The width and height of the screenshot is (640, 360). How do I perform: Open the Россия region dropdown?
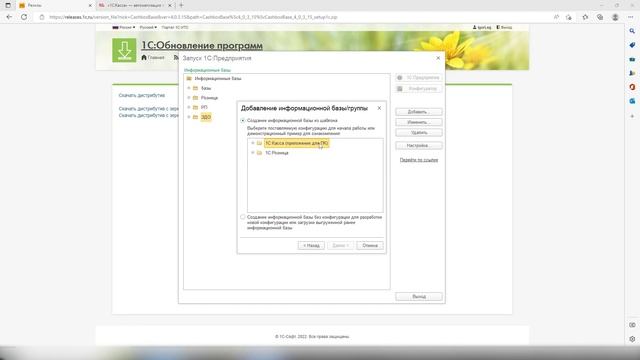click(124, 27)
